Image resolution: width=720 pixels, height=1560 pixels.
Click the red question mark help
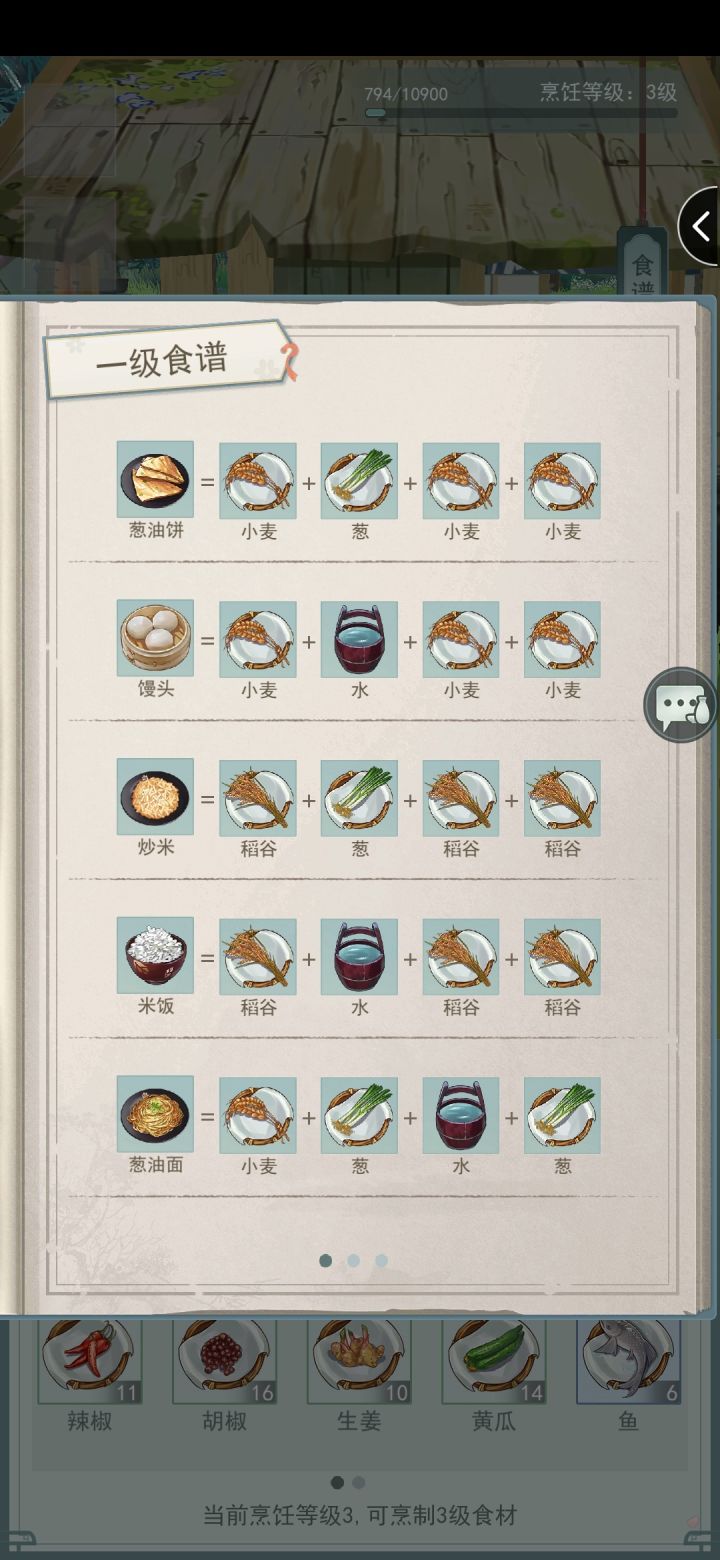tap(289, 360)
